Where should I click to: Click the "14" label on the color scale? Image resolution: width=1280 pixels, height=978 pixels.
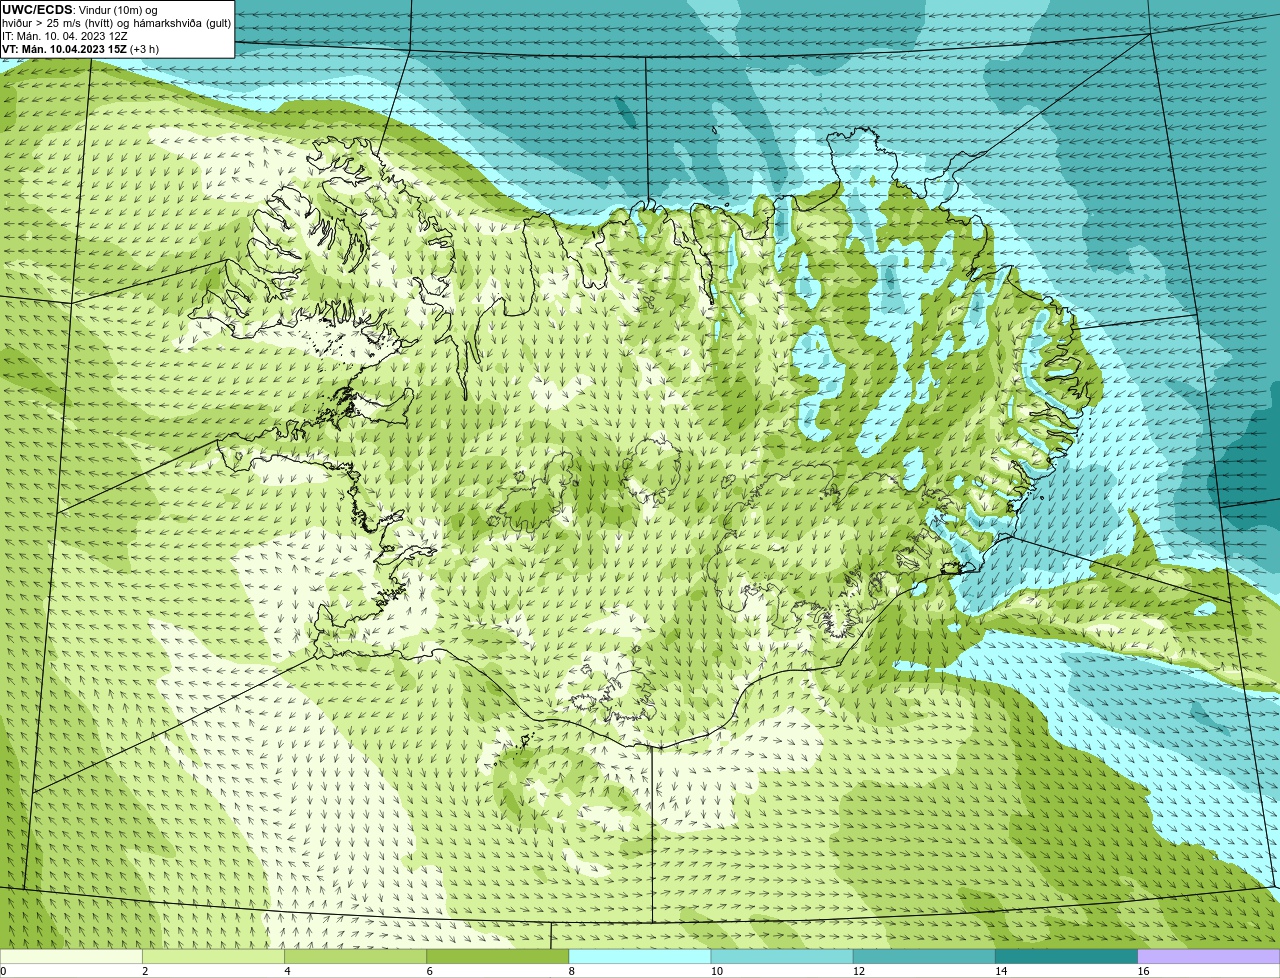(x=1001, y=971)
